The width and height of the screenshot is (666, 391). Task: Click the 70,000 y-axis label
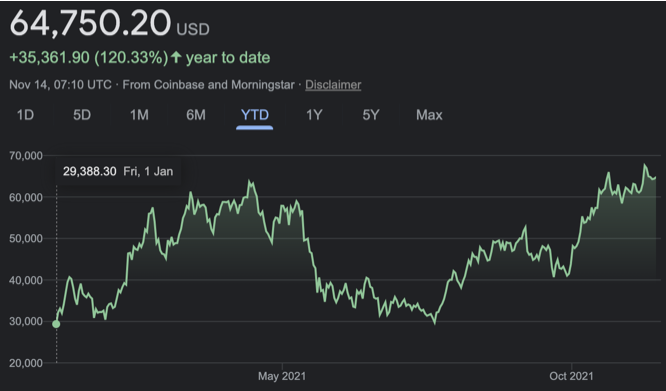(26, 156)
